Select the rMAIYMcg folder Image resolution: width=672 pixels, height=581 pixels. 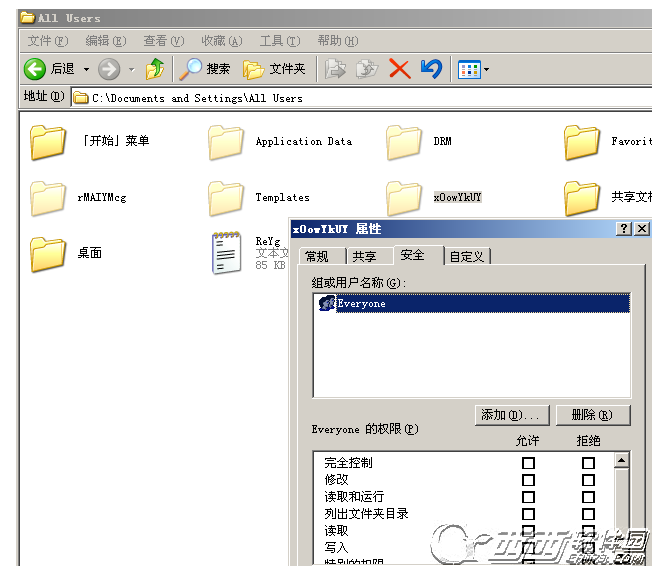point(48,198)
